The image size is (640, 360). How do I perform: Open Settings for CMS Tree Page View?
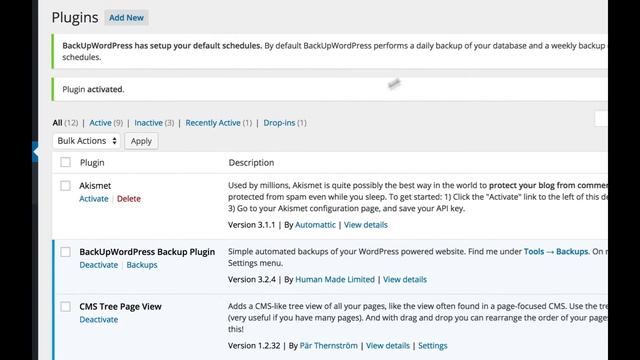click(433, 346)
